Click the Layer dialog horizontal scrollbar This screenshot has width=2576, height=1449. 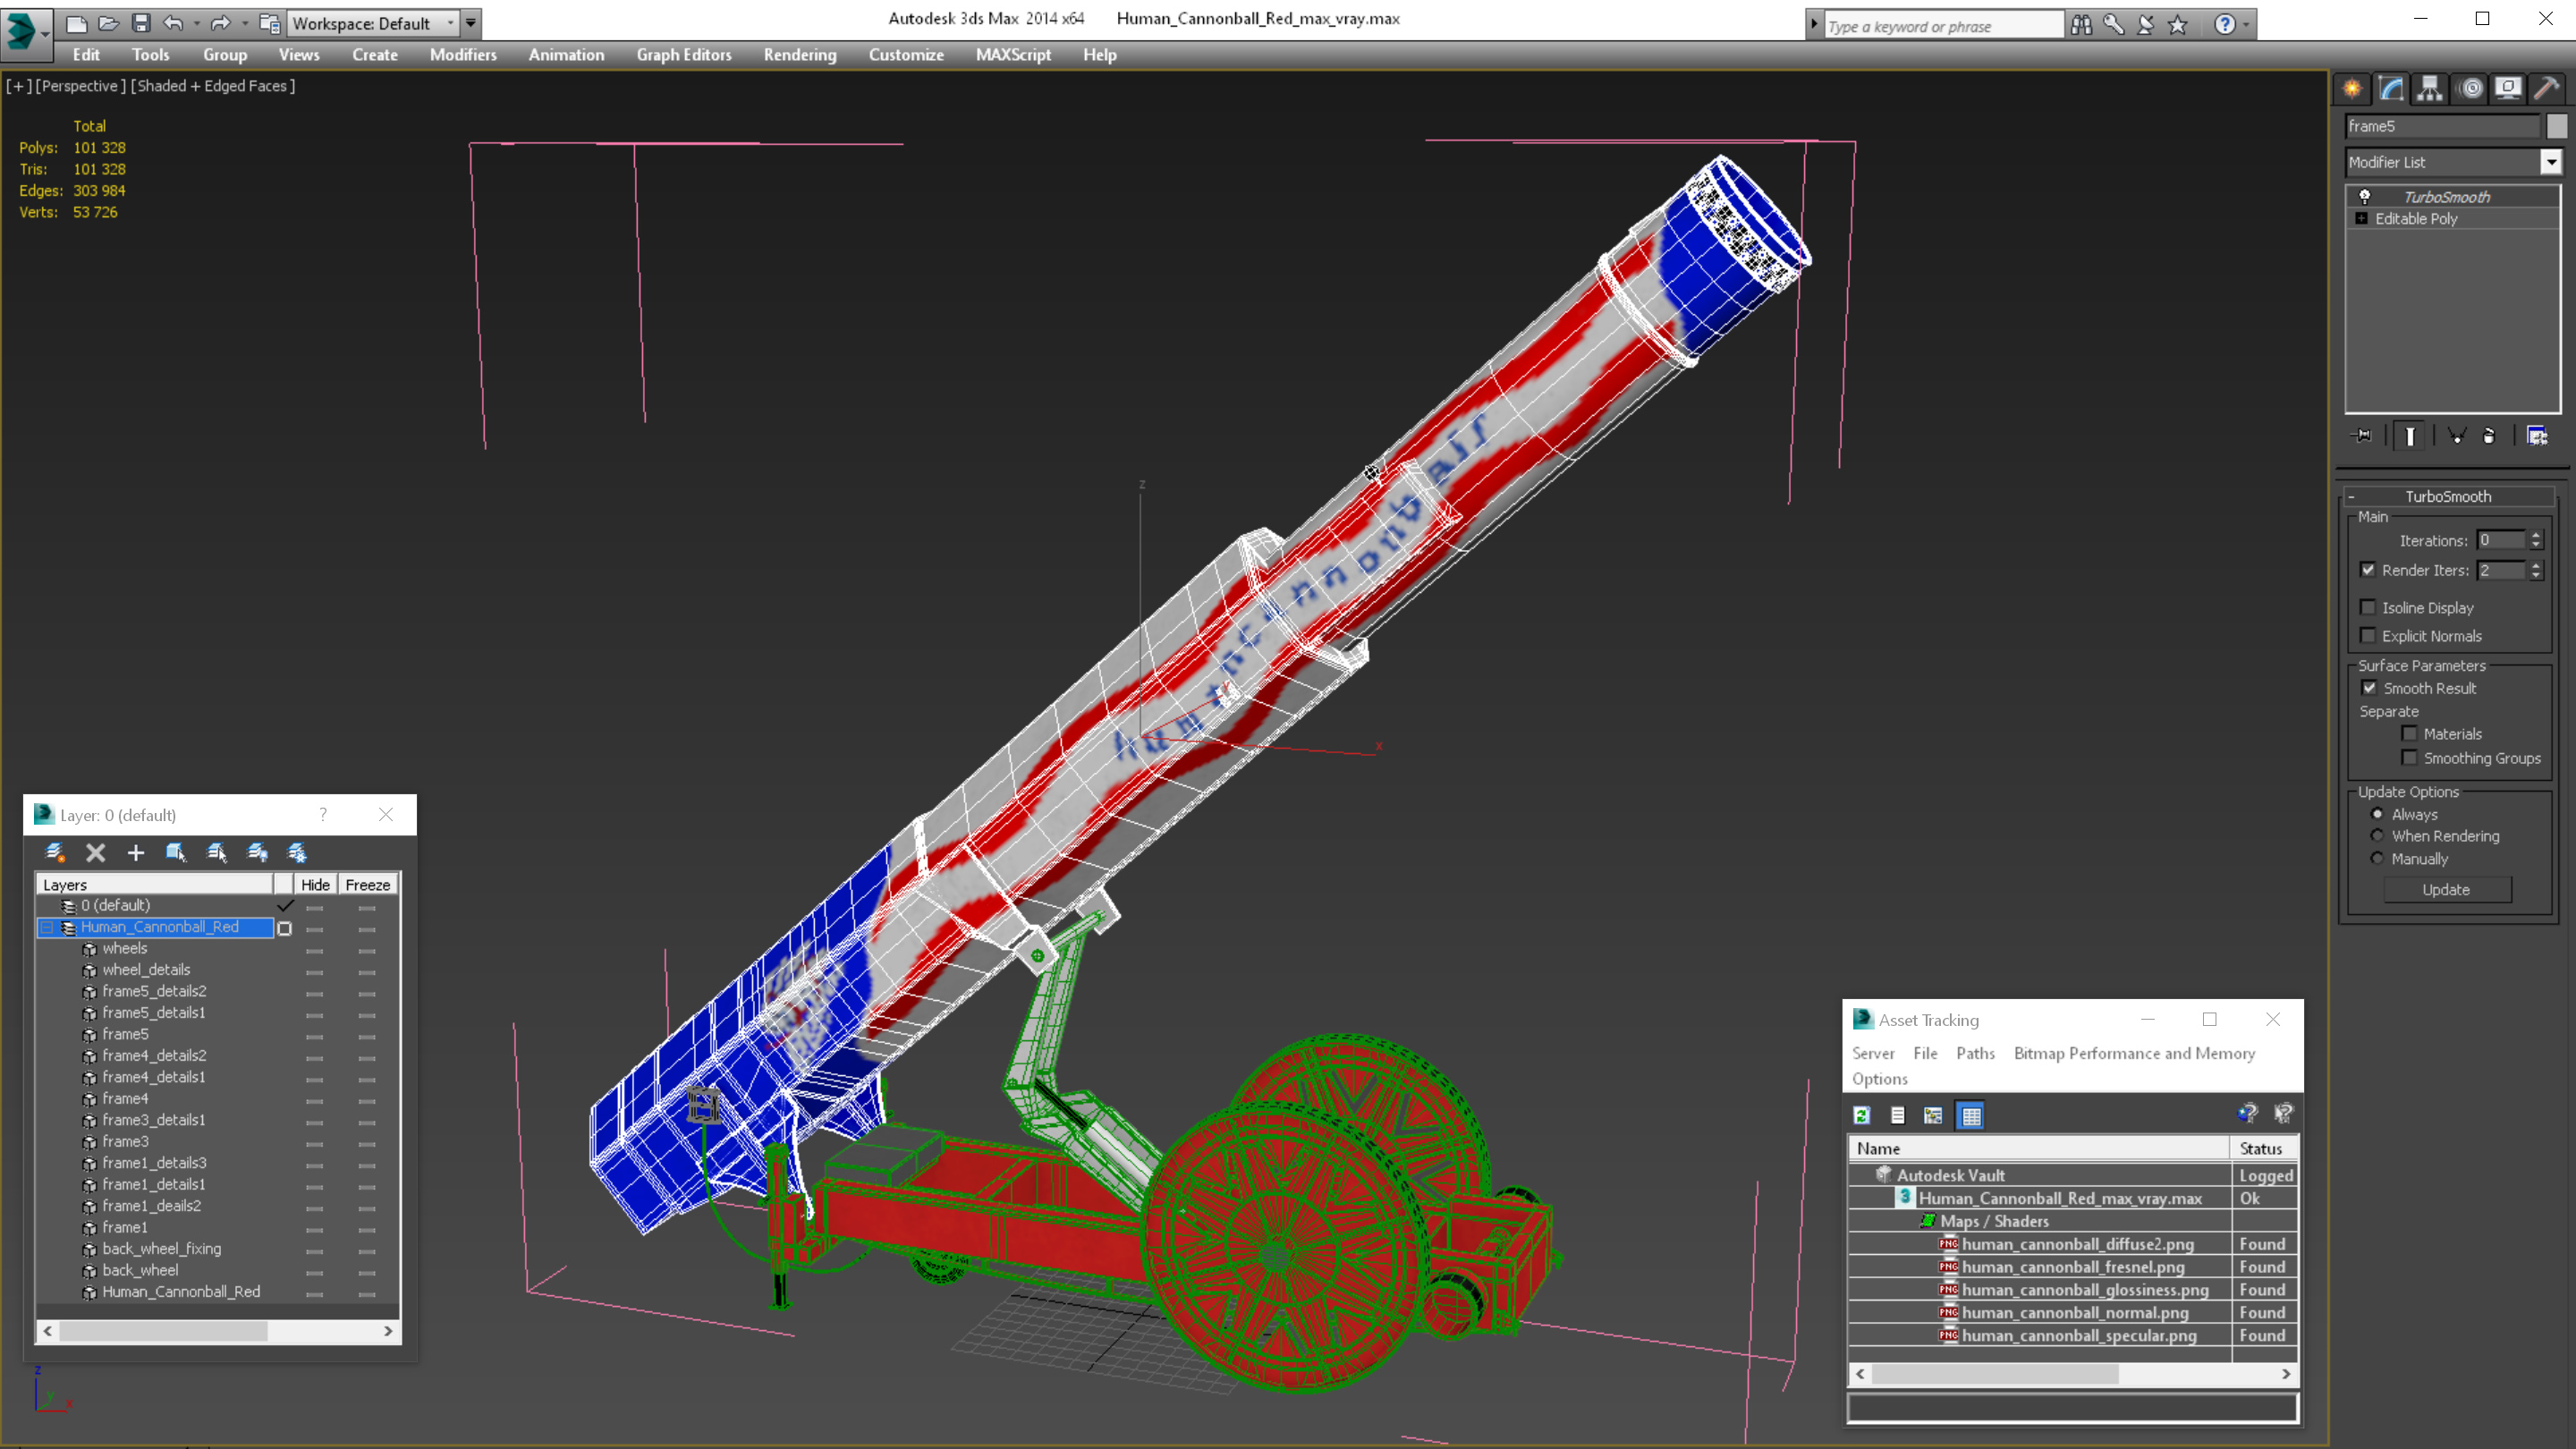[218, 1331]
